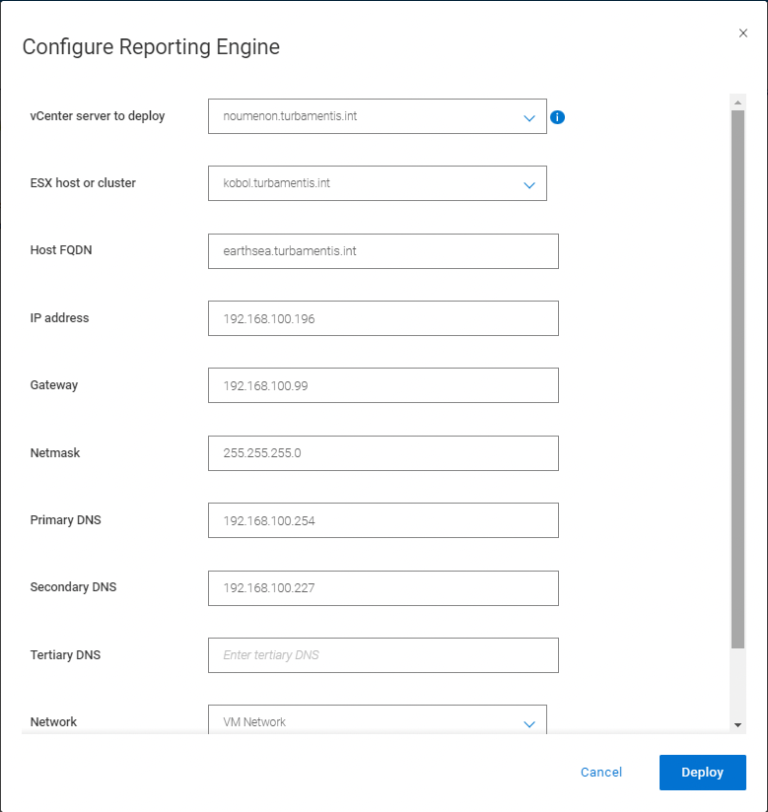The height and width of the screenshot is (812, 768).
Task: Open the VM Network dropdown
Action: pos(380,722)
